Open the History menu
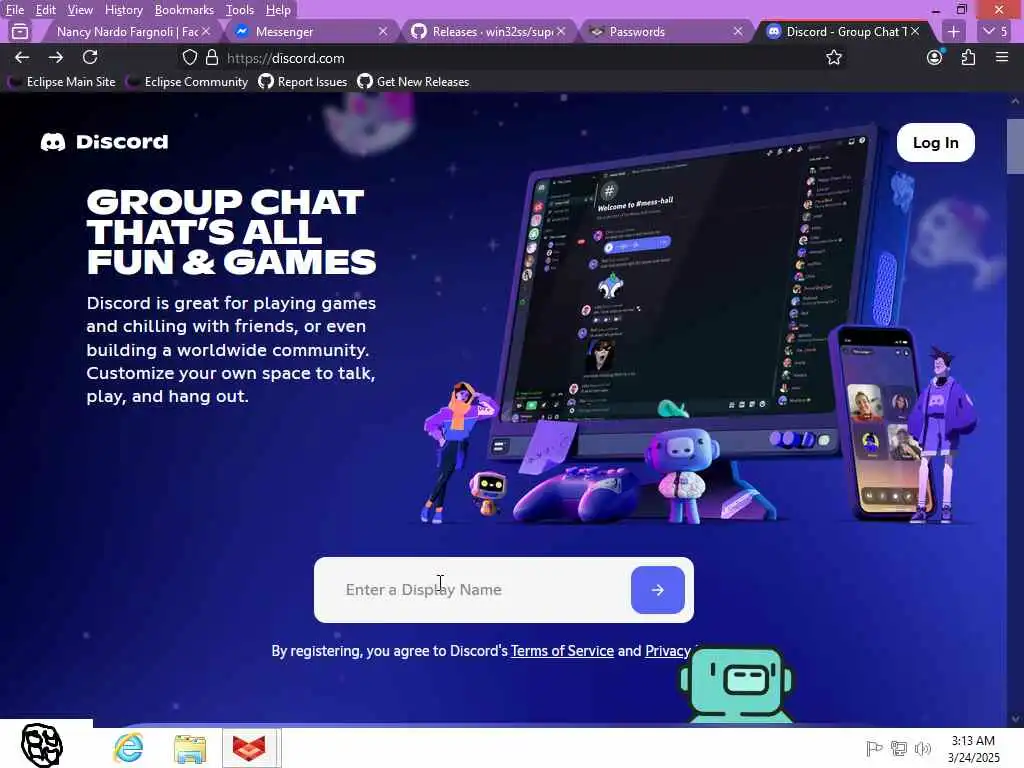Image resolution: width=1024 pixels, height=768 pixels. [x=123, y=10]
